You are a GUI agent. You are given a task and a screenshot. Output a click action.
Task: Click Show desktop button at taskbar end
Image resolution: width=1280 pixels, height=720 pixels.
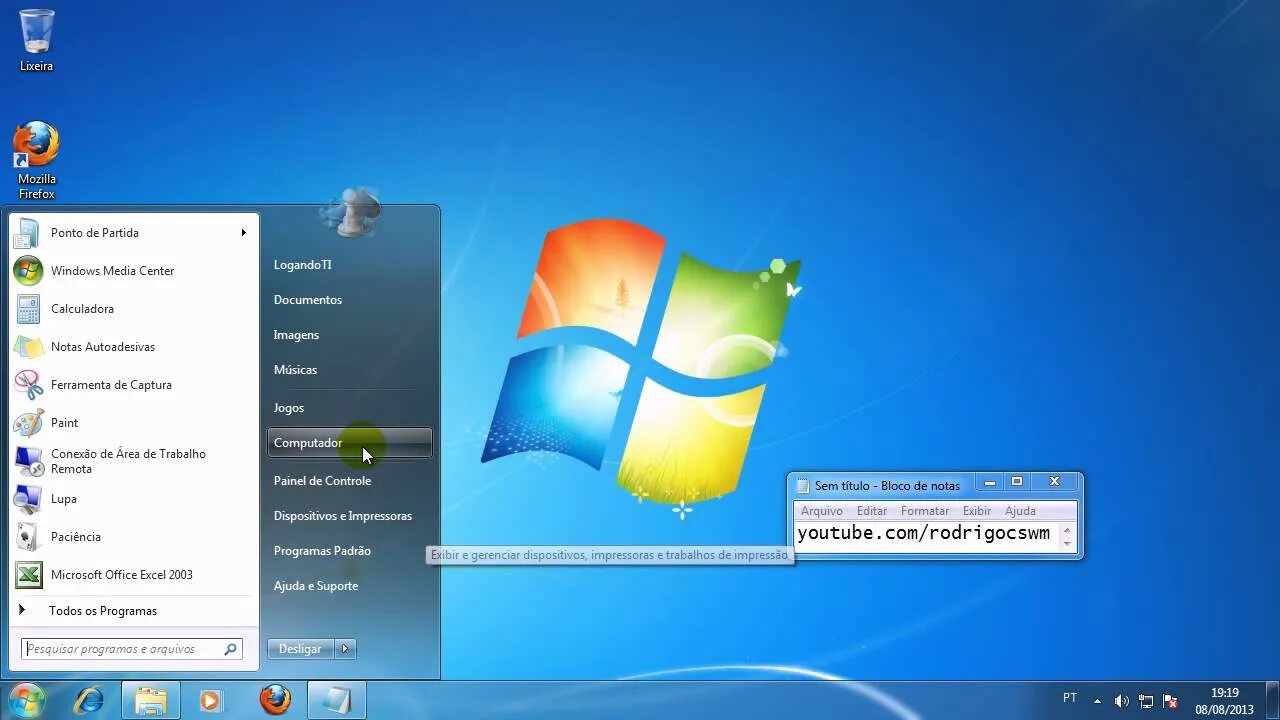click(1272, 701)
